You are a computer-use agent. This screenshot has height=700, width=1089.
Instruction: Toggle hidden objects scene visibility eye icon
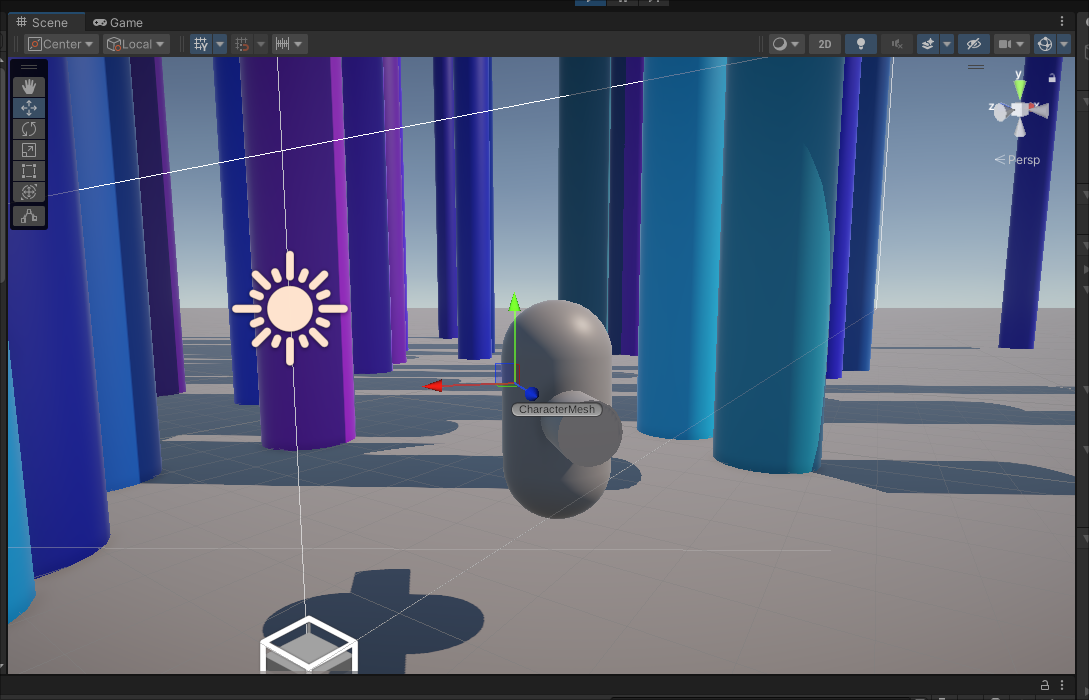coord(972,44)
